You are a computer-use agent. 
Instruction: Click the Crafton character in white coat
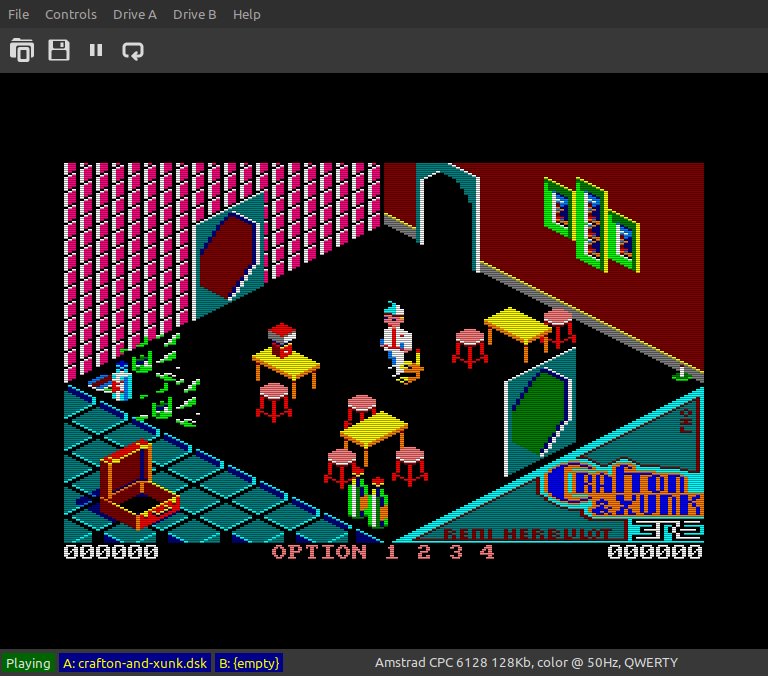(x=397, y=338)
